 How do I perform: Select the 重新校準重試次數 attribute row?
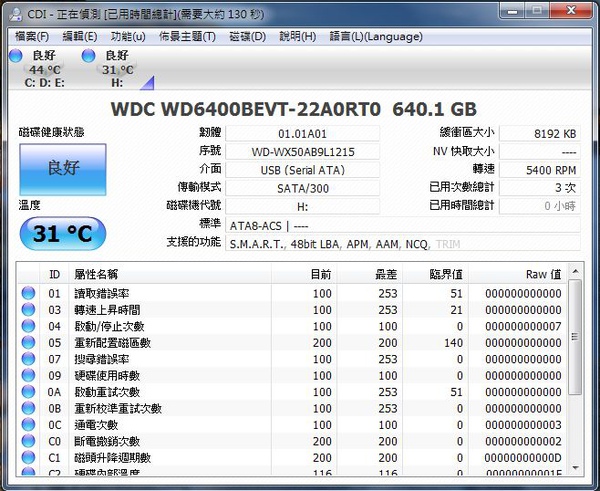coord(292,409)
